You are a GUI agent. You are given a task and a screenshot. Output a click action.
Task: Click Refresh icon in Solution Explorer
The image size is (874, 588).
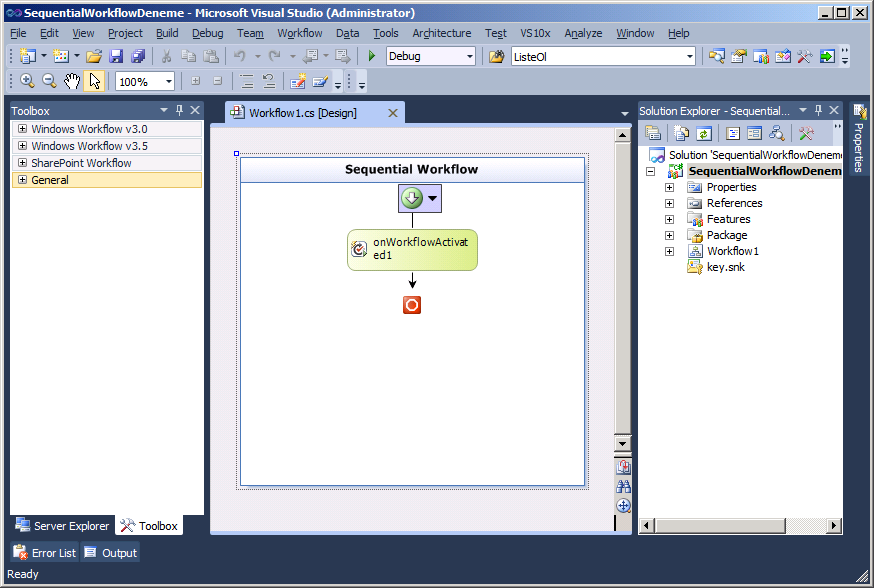(x=704, y=133)
